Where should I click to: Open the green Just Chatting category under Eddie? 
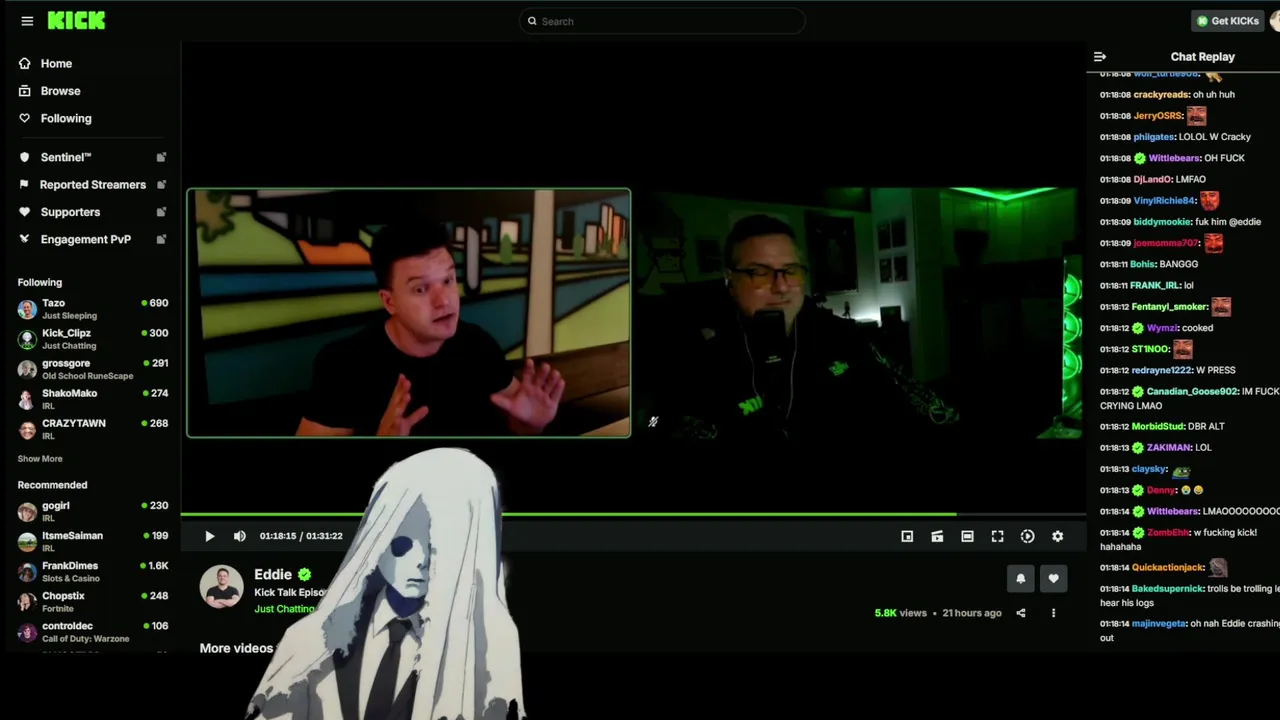284,609
